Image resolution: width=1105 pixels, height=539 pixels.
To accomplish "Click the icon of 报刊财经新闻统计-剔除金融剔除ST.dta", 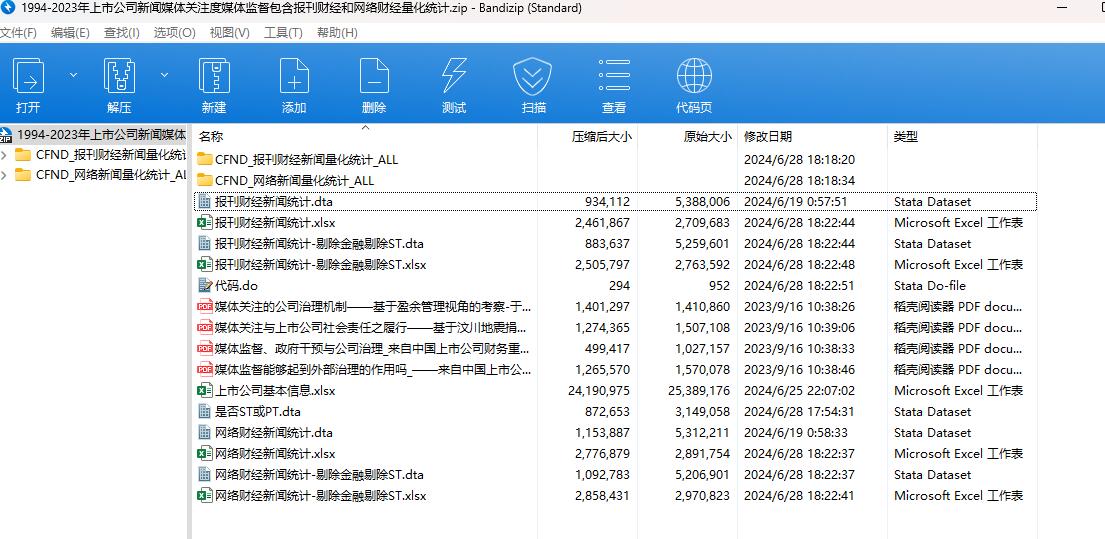I will (204, 244).
